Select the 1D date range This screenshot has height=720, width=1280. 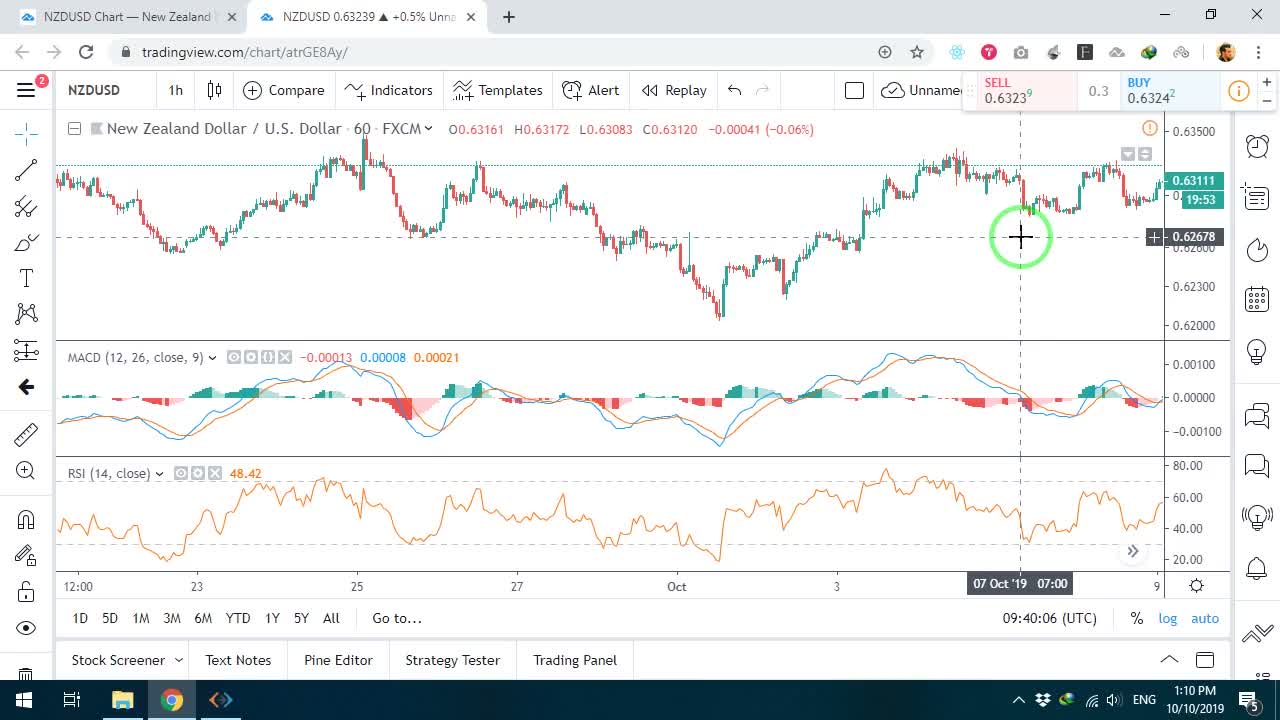click(x=80, y=618)
